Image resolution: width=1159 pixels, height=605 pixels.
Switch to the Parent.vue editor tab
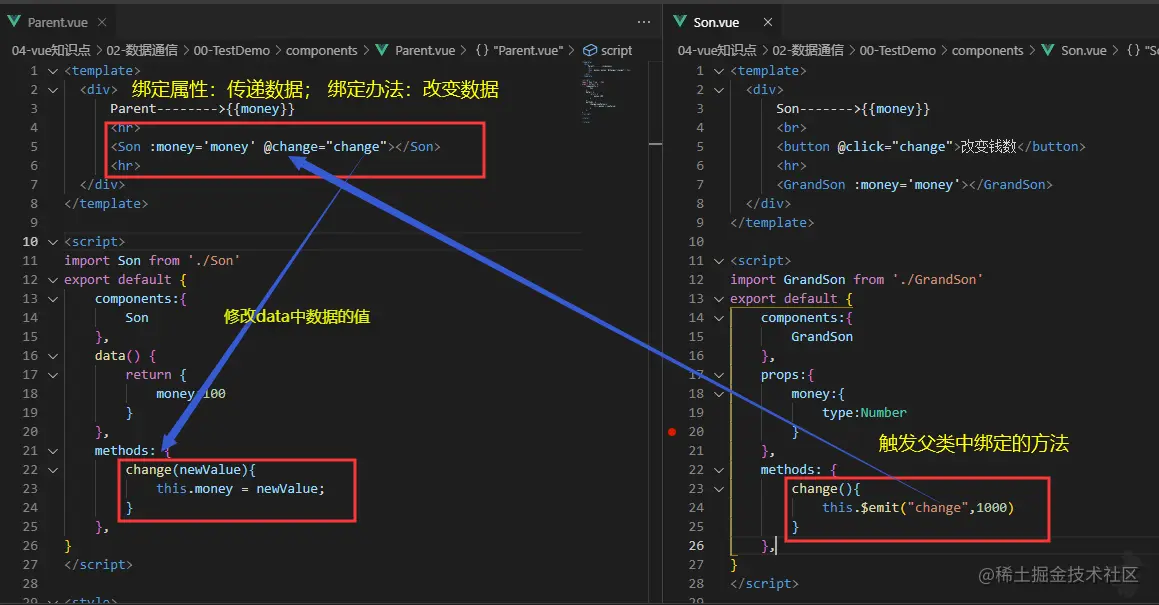pyautogui.click(x=58, y=22)
